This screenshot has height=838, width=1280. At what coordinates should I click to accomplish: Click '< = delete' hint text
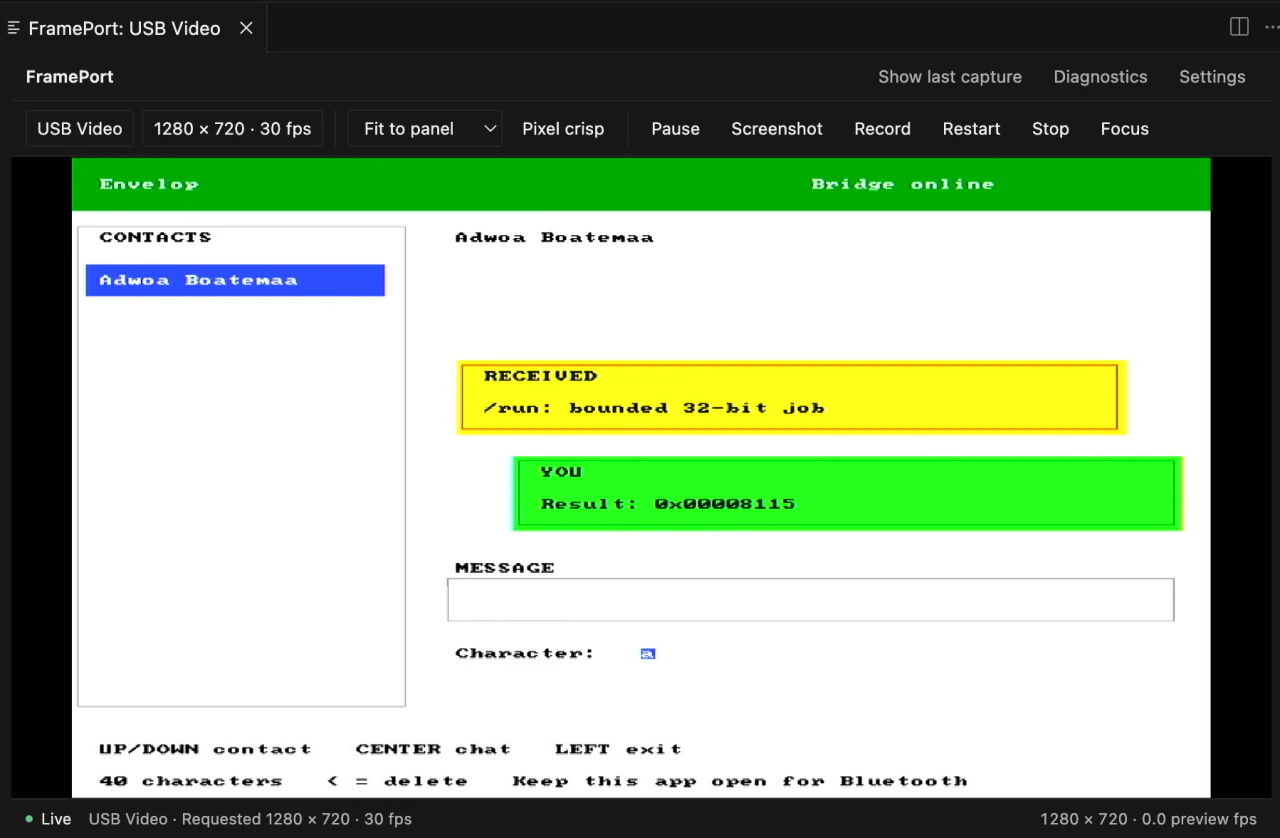pos(397,781)
